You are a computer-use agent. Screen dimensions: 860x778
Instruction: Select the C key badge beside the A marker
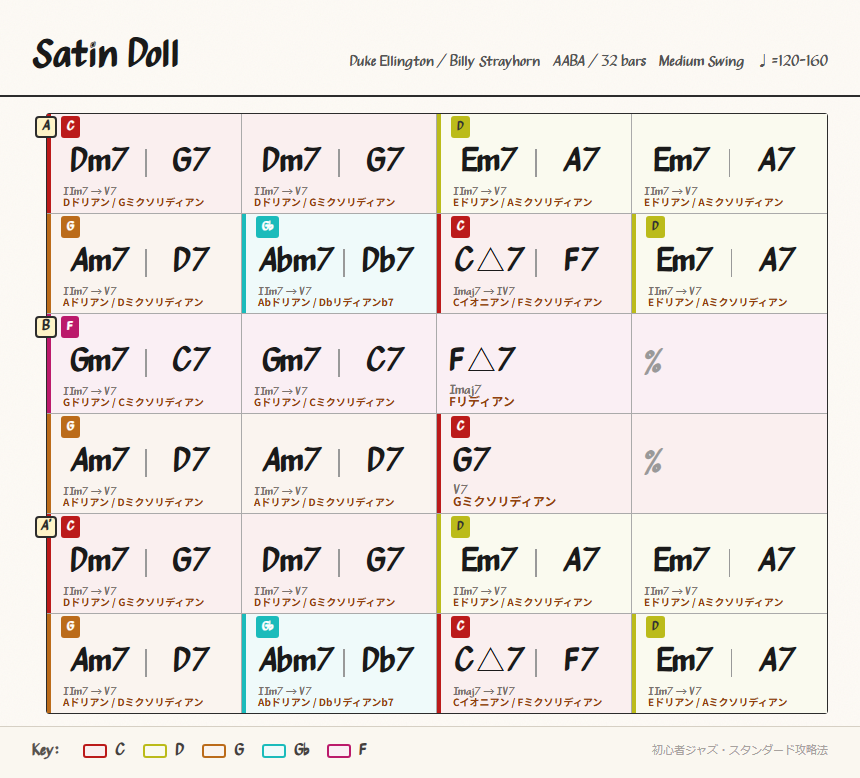click(x=71, y=127)
